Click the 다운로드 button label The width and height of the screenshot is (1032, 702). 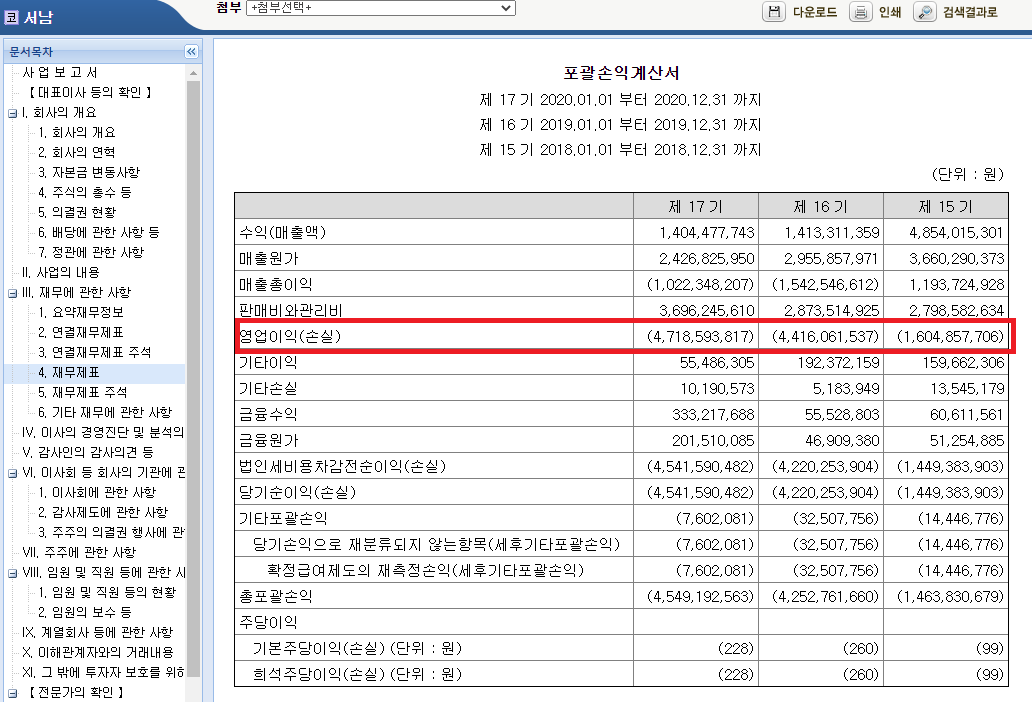coord(815,12)
